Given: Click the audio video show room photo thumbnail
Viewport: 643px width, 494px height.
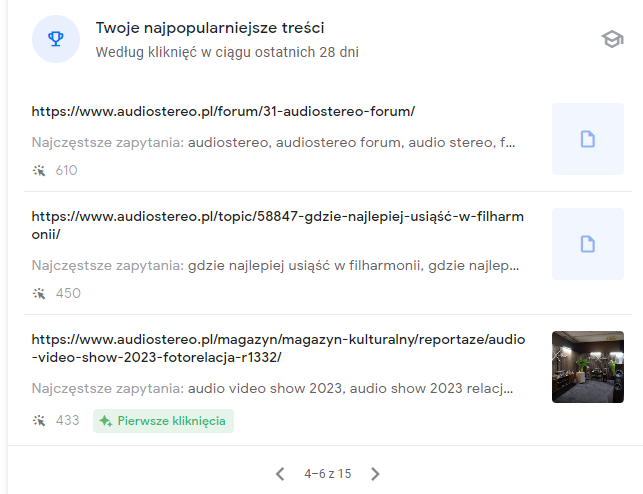Looking at the screenshot, I should tap(588, 367).
